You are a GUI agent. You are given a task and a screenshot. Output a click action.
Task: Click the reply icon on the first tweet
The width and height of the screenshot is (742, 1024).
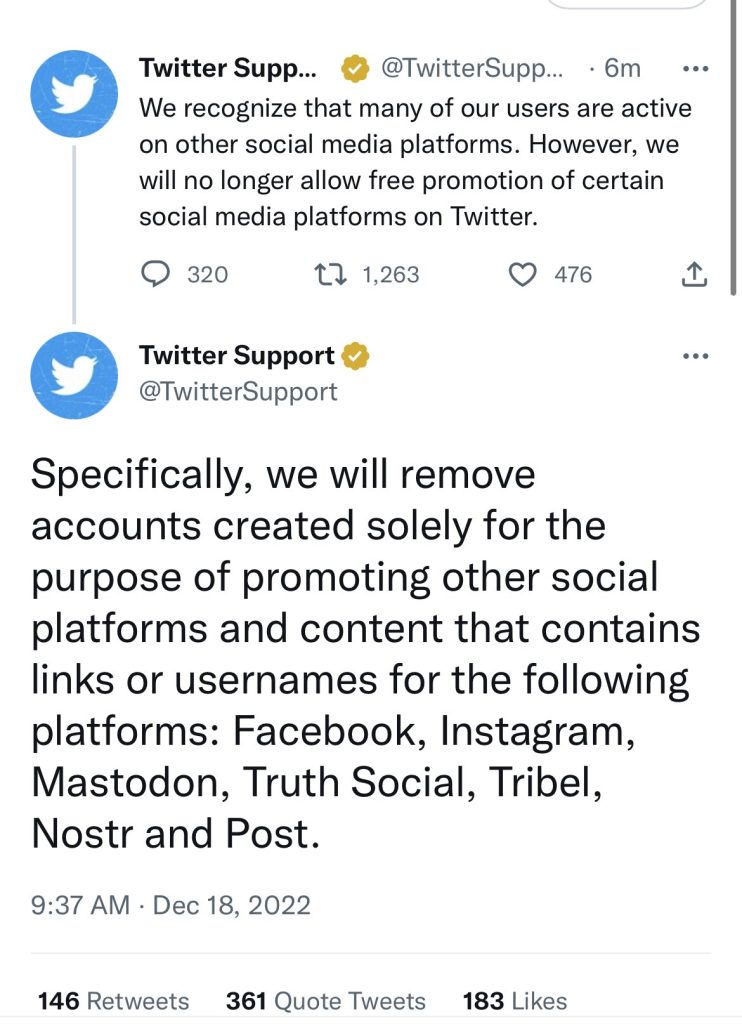click(x=155, y=274)
